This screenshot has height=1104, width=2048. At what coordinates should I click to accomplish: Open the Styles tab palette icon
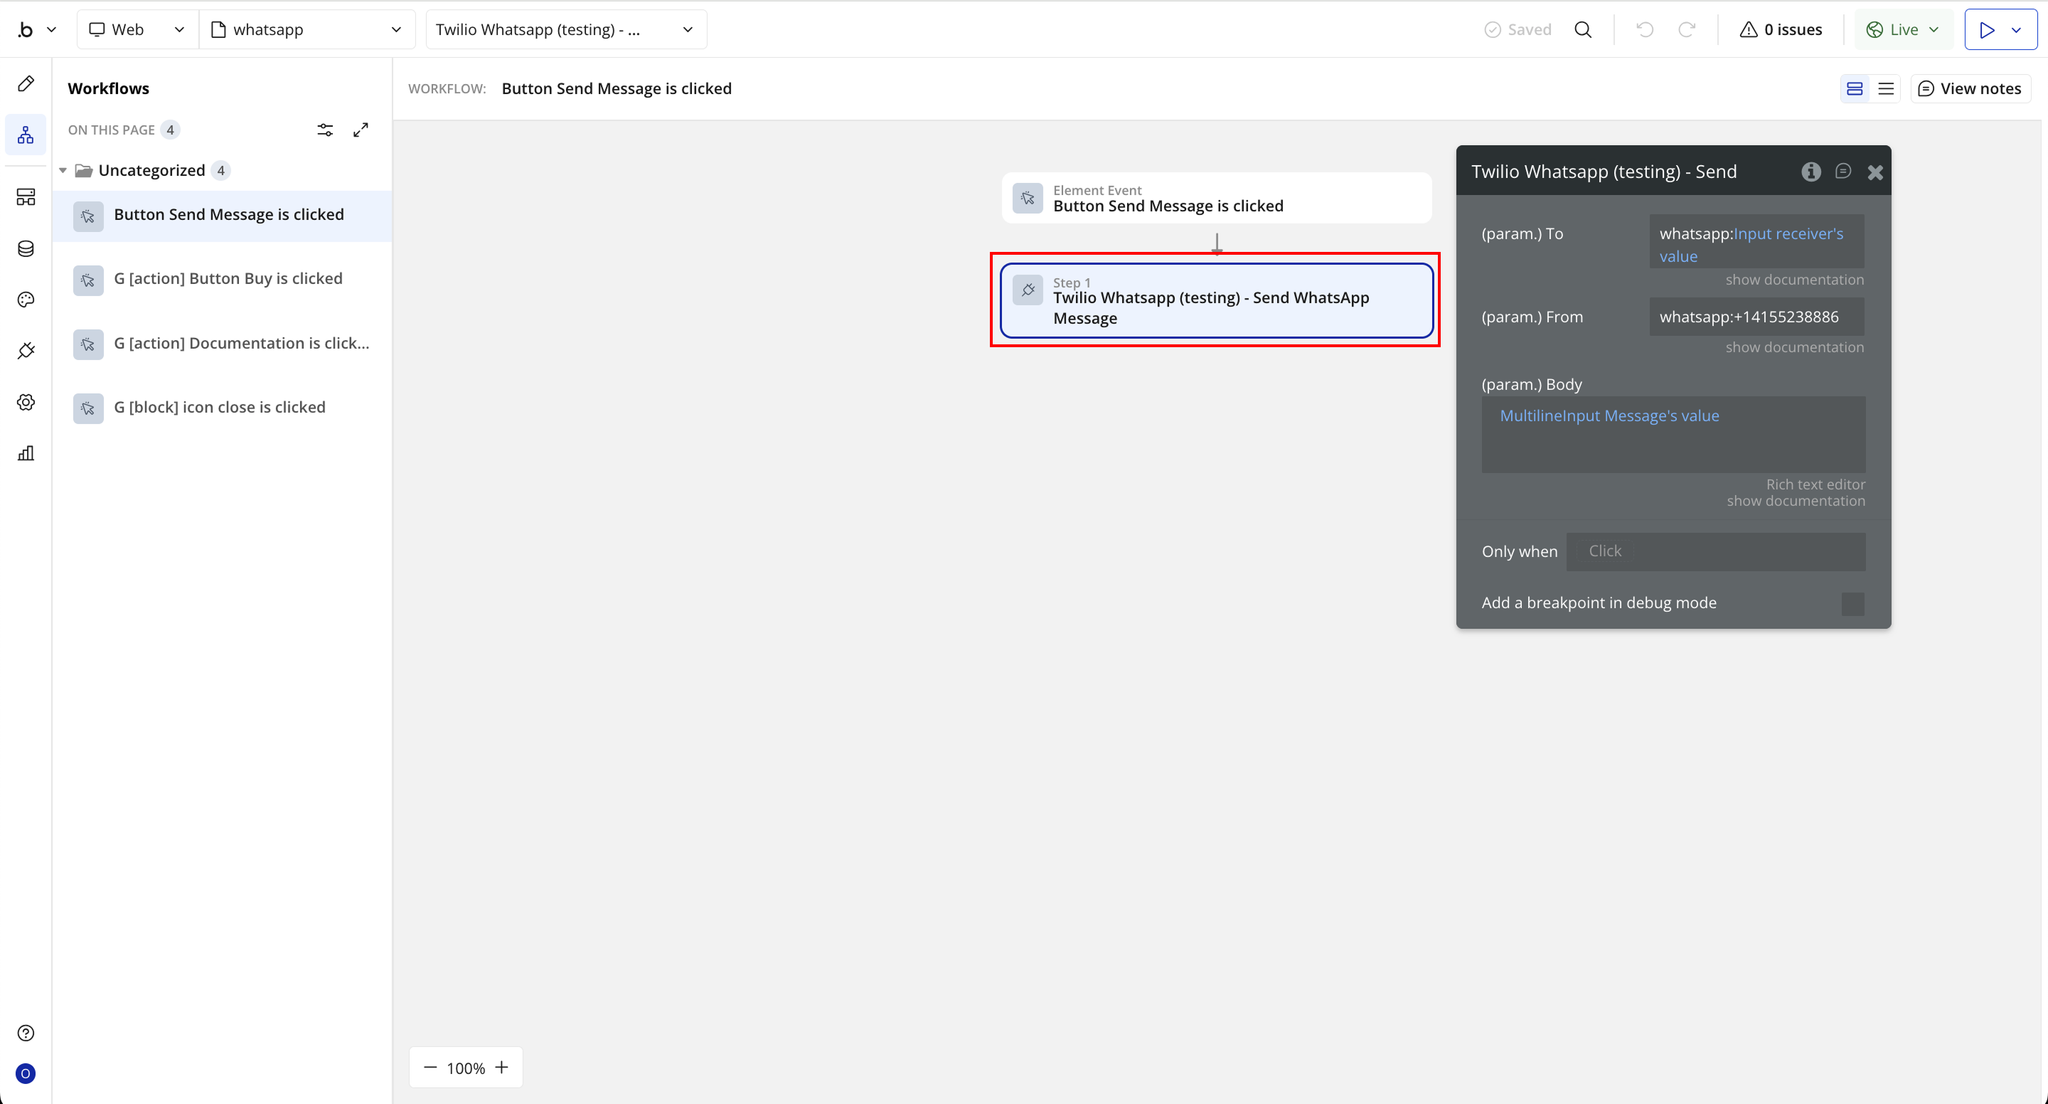(x=26, y=300)
